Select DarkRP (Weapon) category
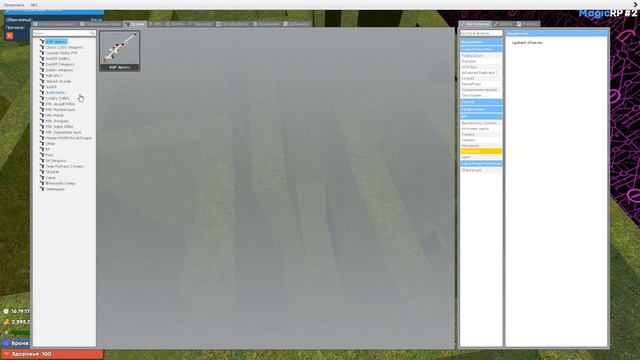640x360 pixels. tap(60, 64)
